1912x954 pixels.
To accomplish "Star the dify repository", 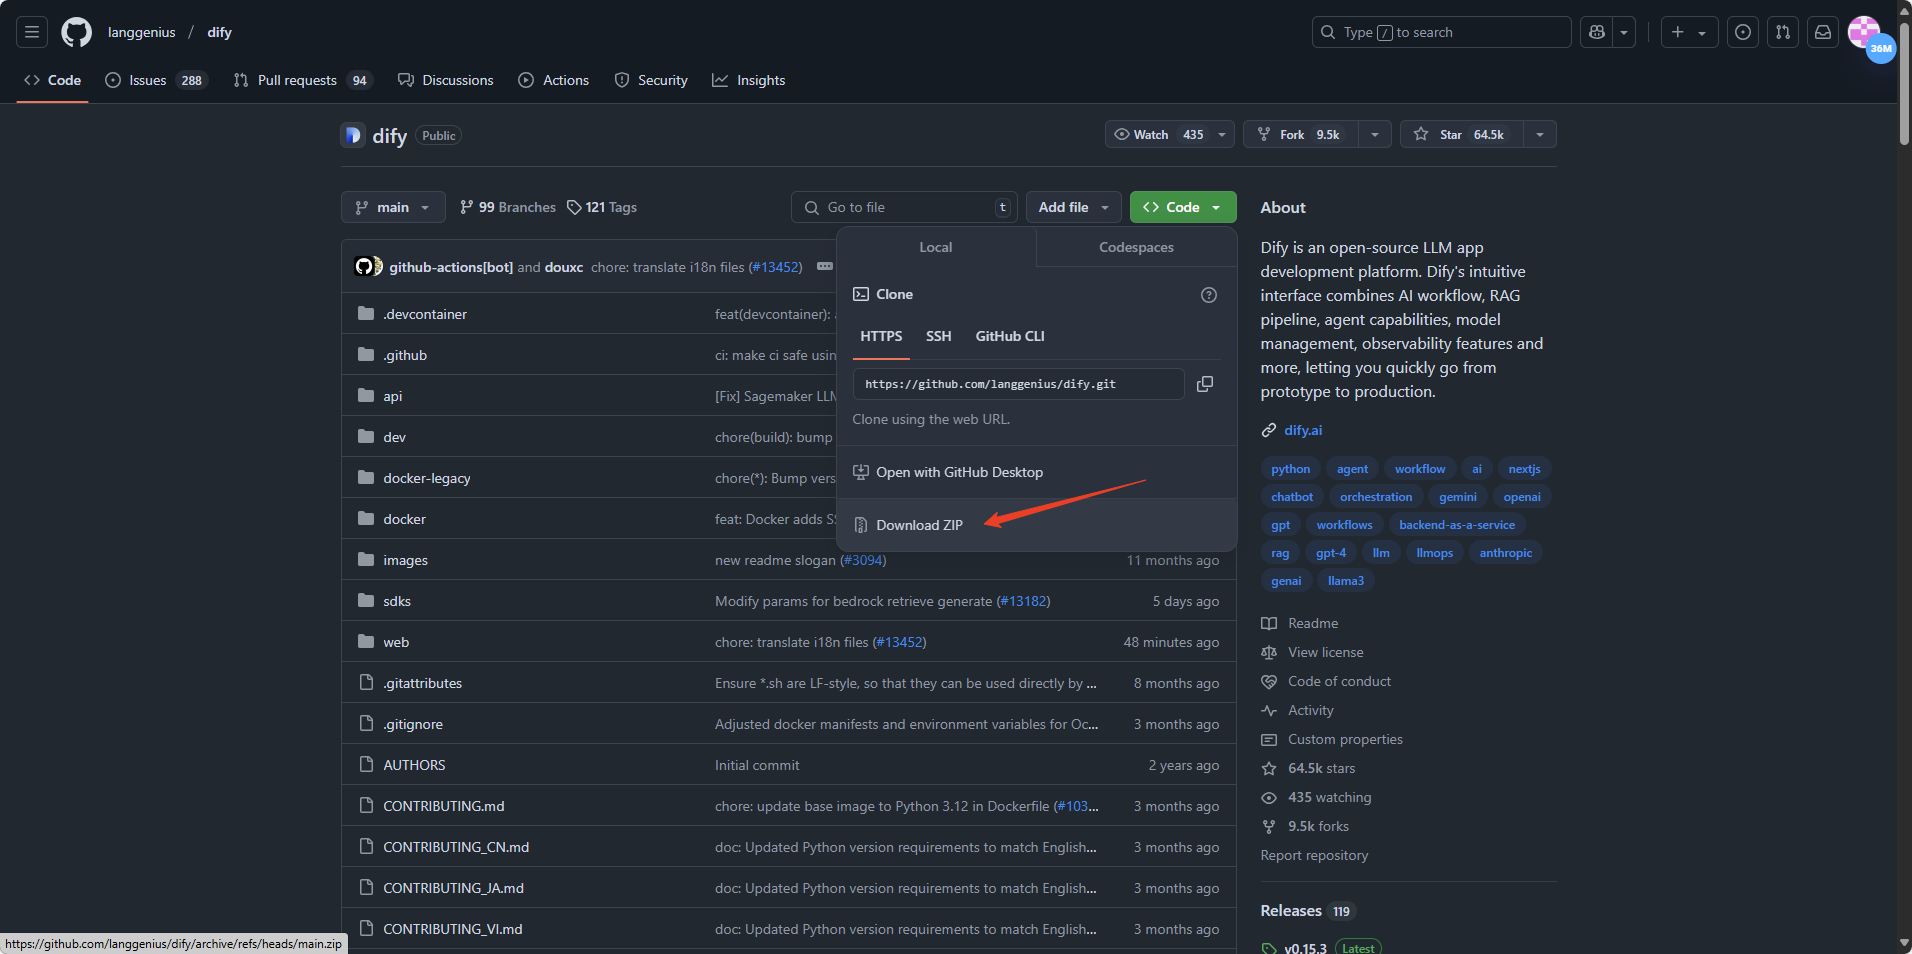I will click(x=1462, y=134).
